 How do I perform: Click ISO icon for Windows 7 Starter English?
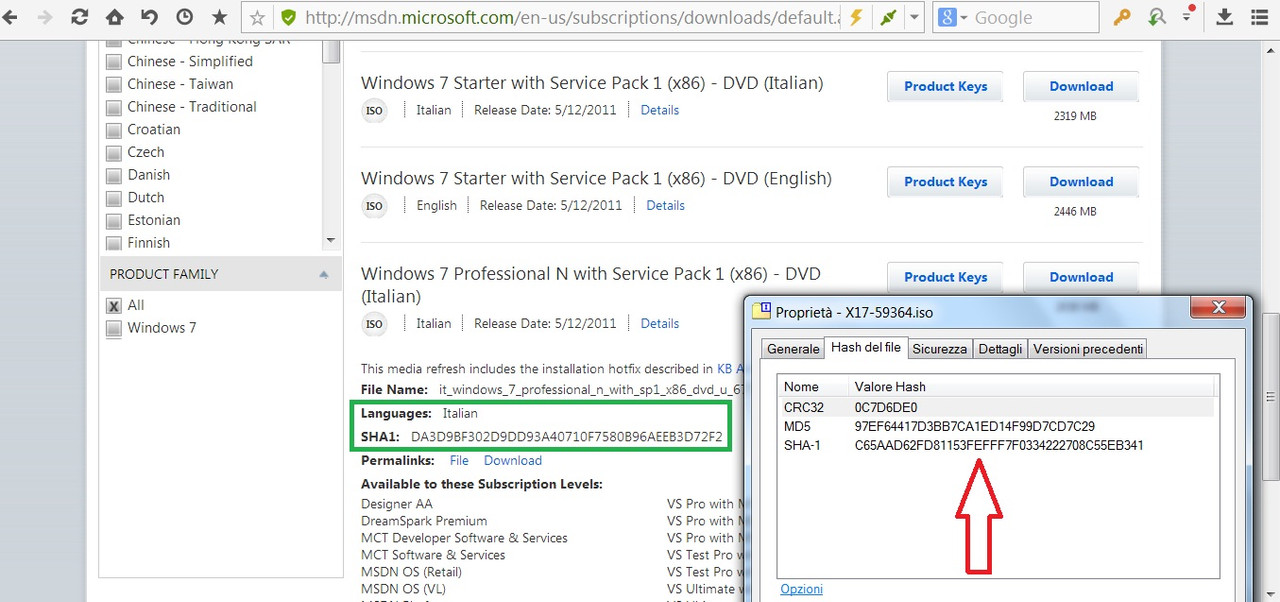point(374,206)
